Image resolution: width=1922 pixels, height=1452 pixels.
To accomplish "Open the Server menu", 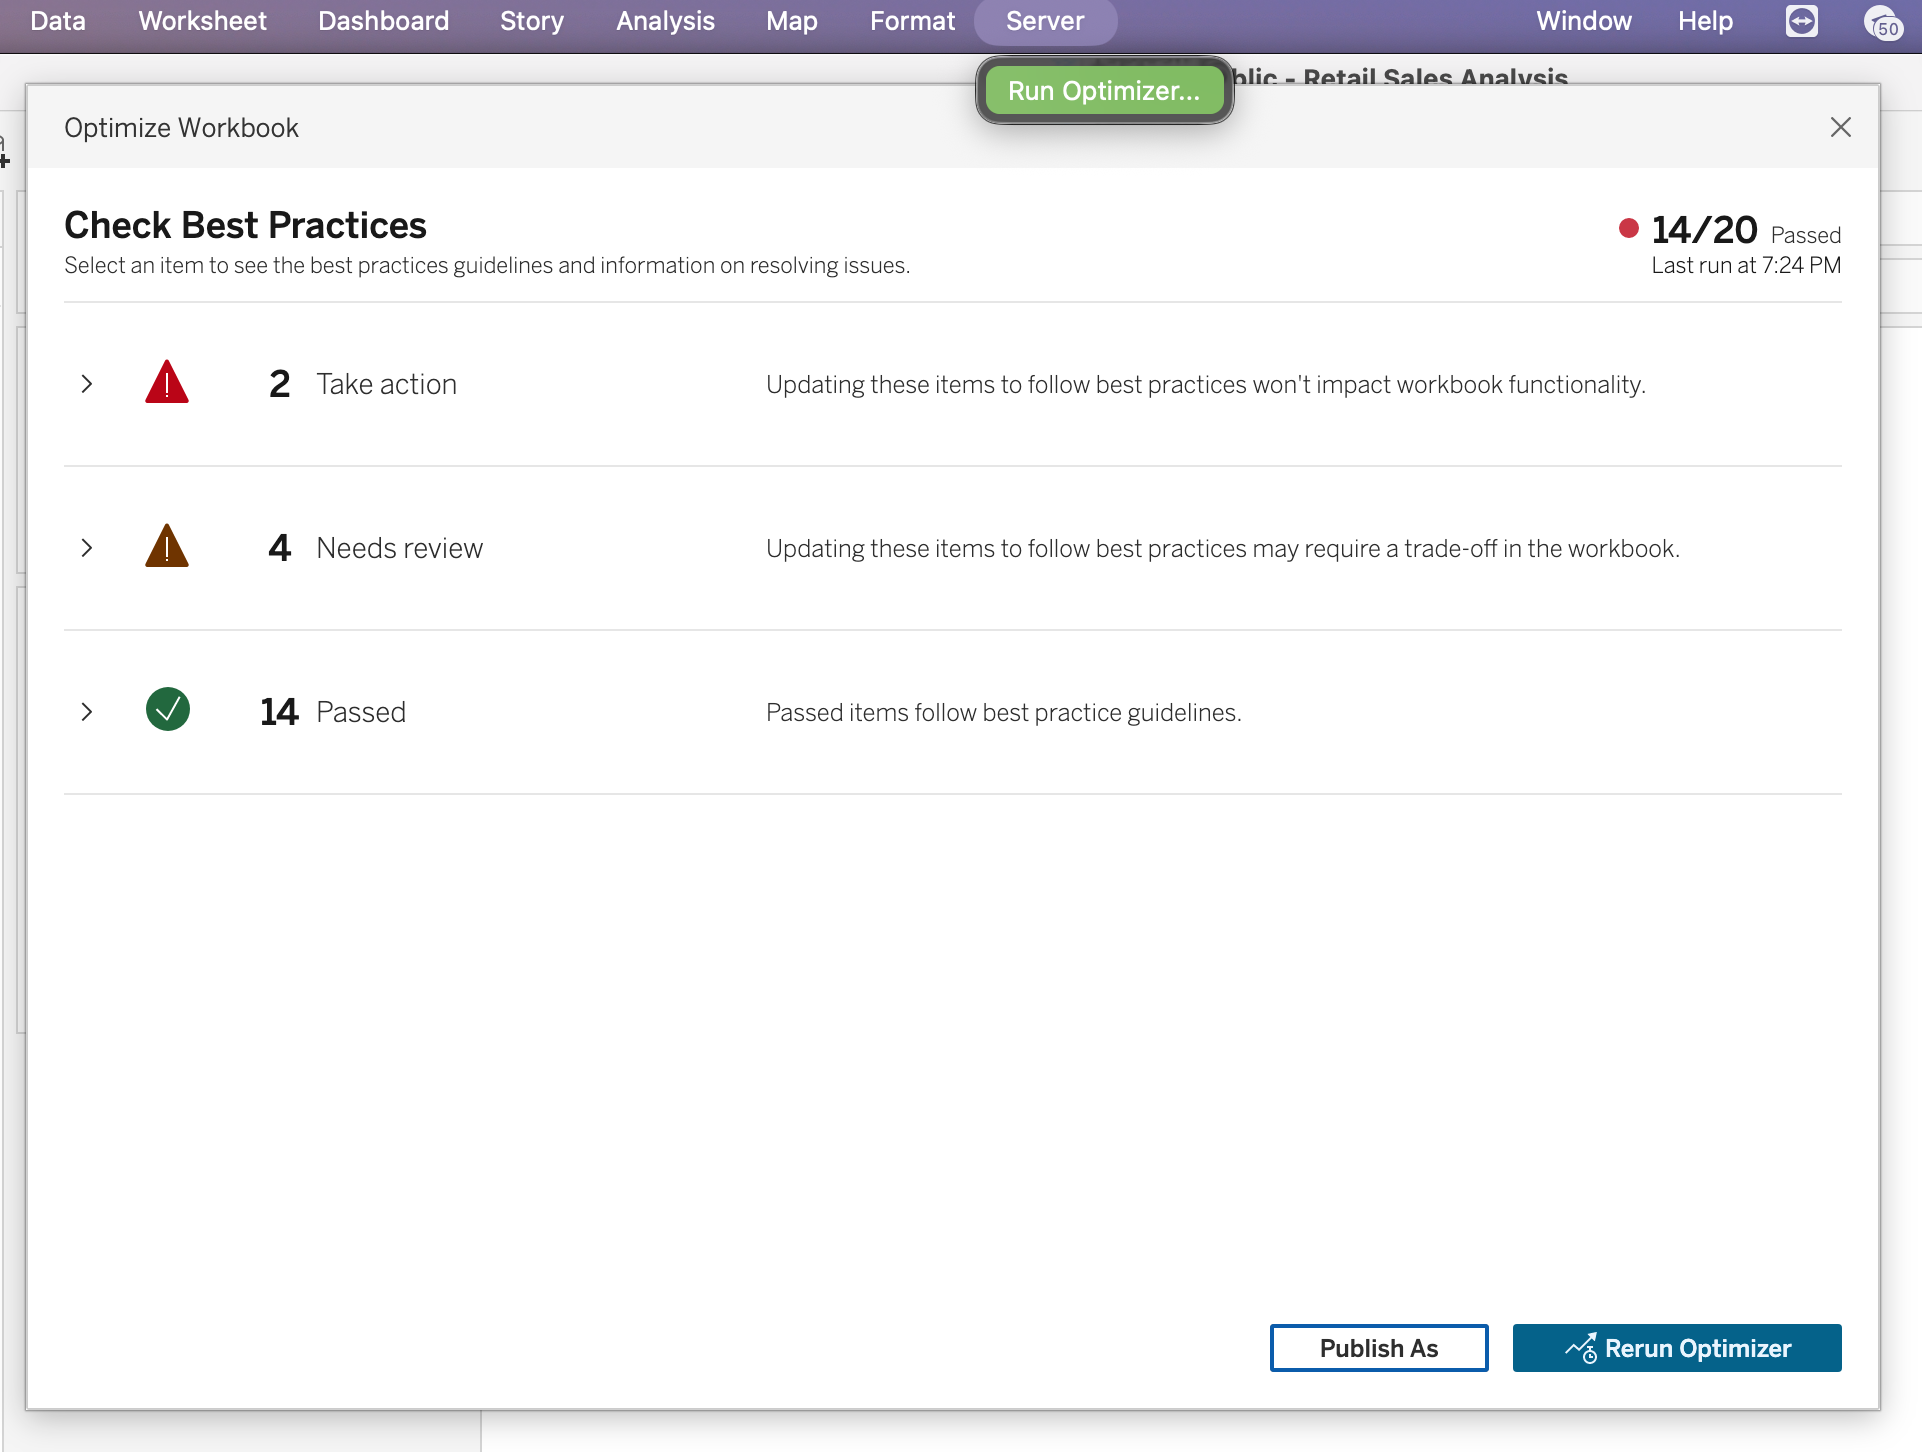I will [x=1044, y=21].
